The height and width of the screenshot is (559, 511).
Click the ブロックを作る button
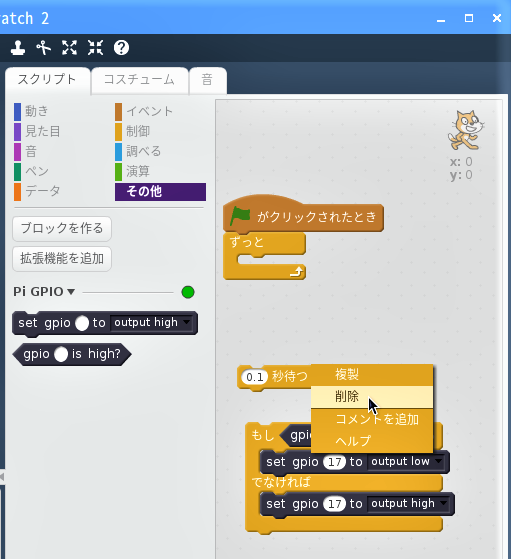click(62, 228)
